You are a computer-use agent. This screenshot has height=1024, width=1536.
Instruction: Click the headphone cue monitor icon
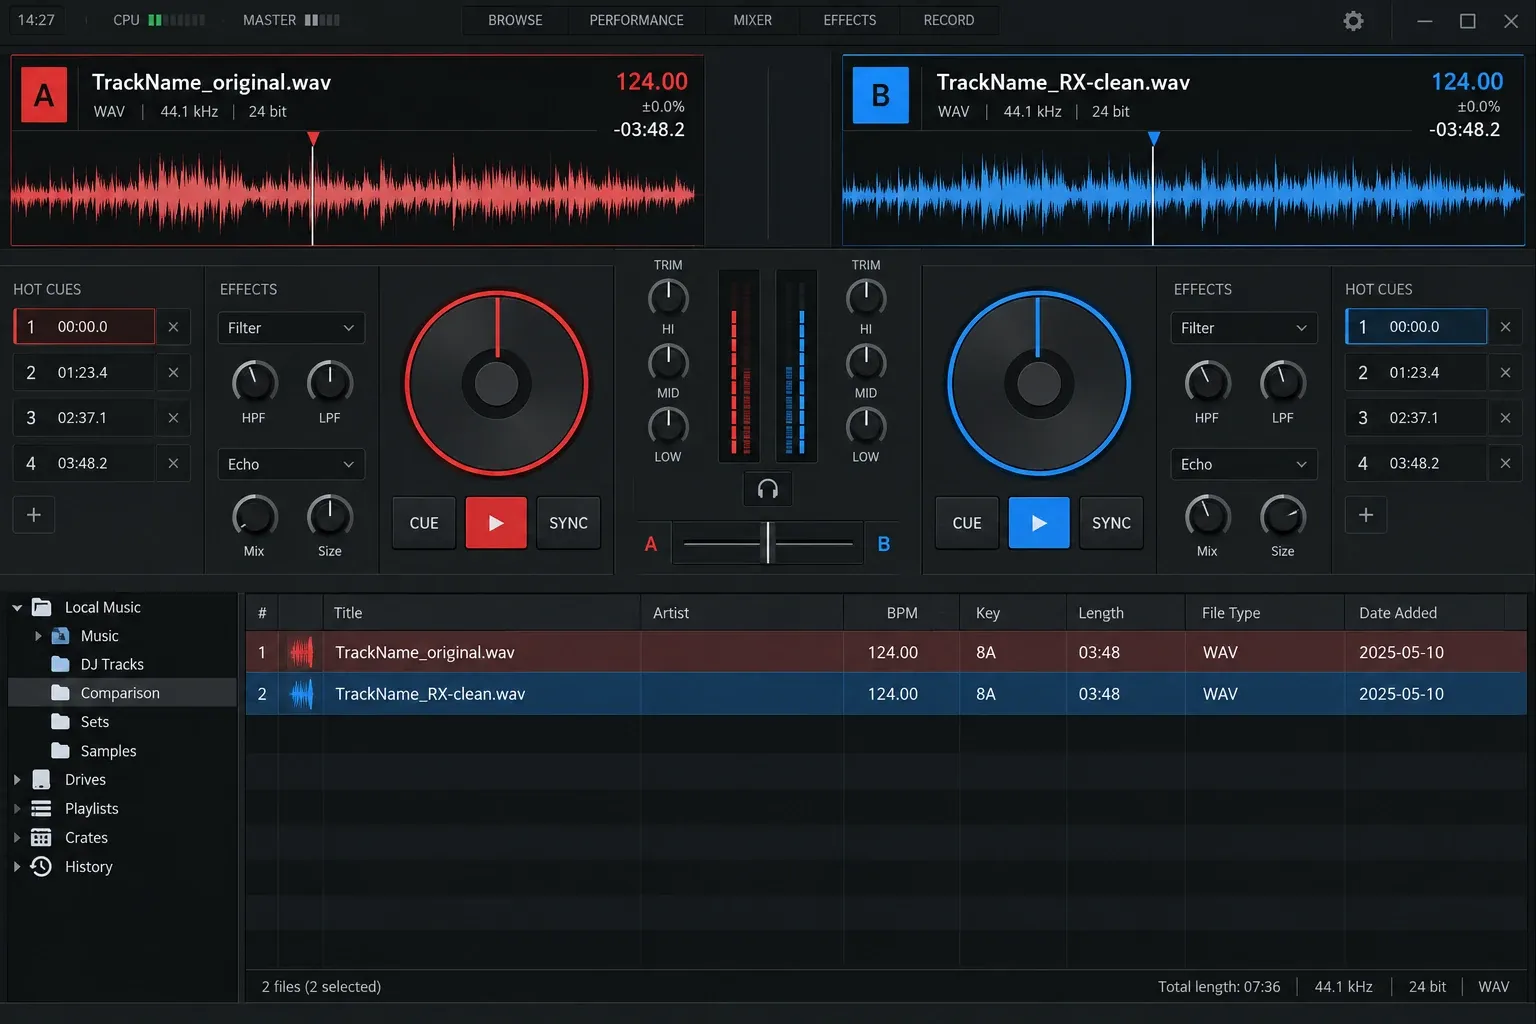coord(768,489)
